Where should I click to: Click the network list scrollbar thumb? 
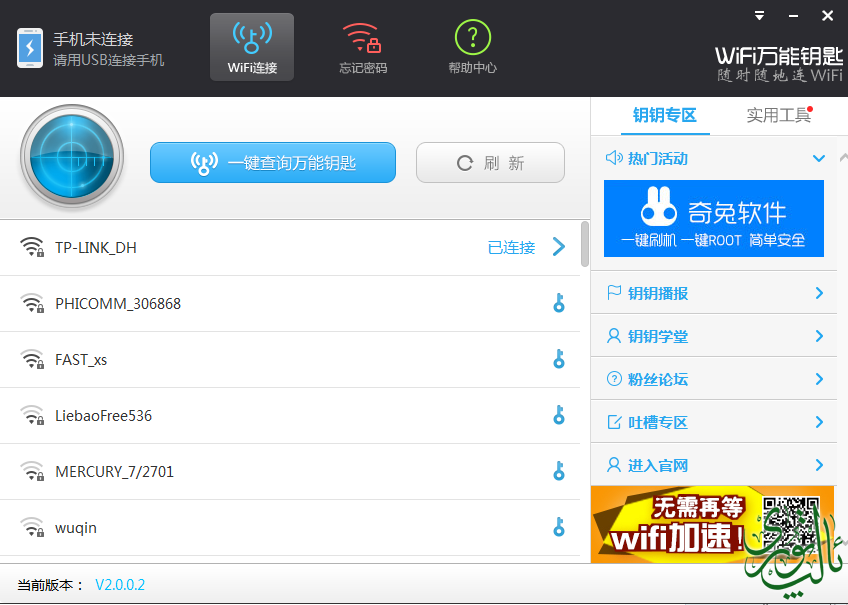click(x=585, y=244)
